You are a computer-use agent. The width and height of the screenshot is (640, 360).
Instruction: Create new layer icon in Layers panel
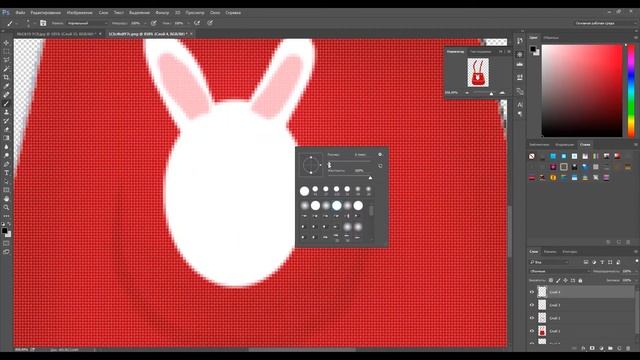(x=619, y=348)
